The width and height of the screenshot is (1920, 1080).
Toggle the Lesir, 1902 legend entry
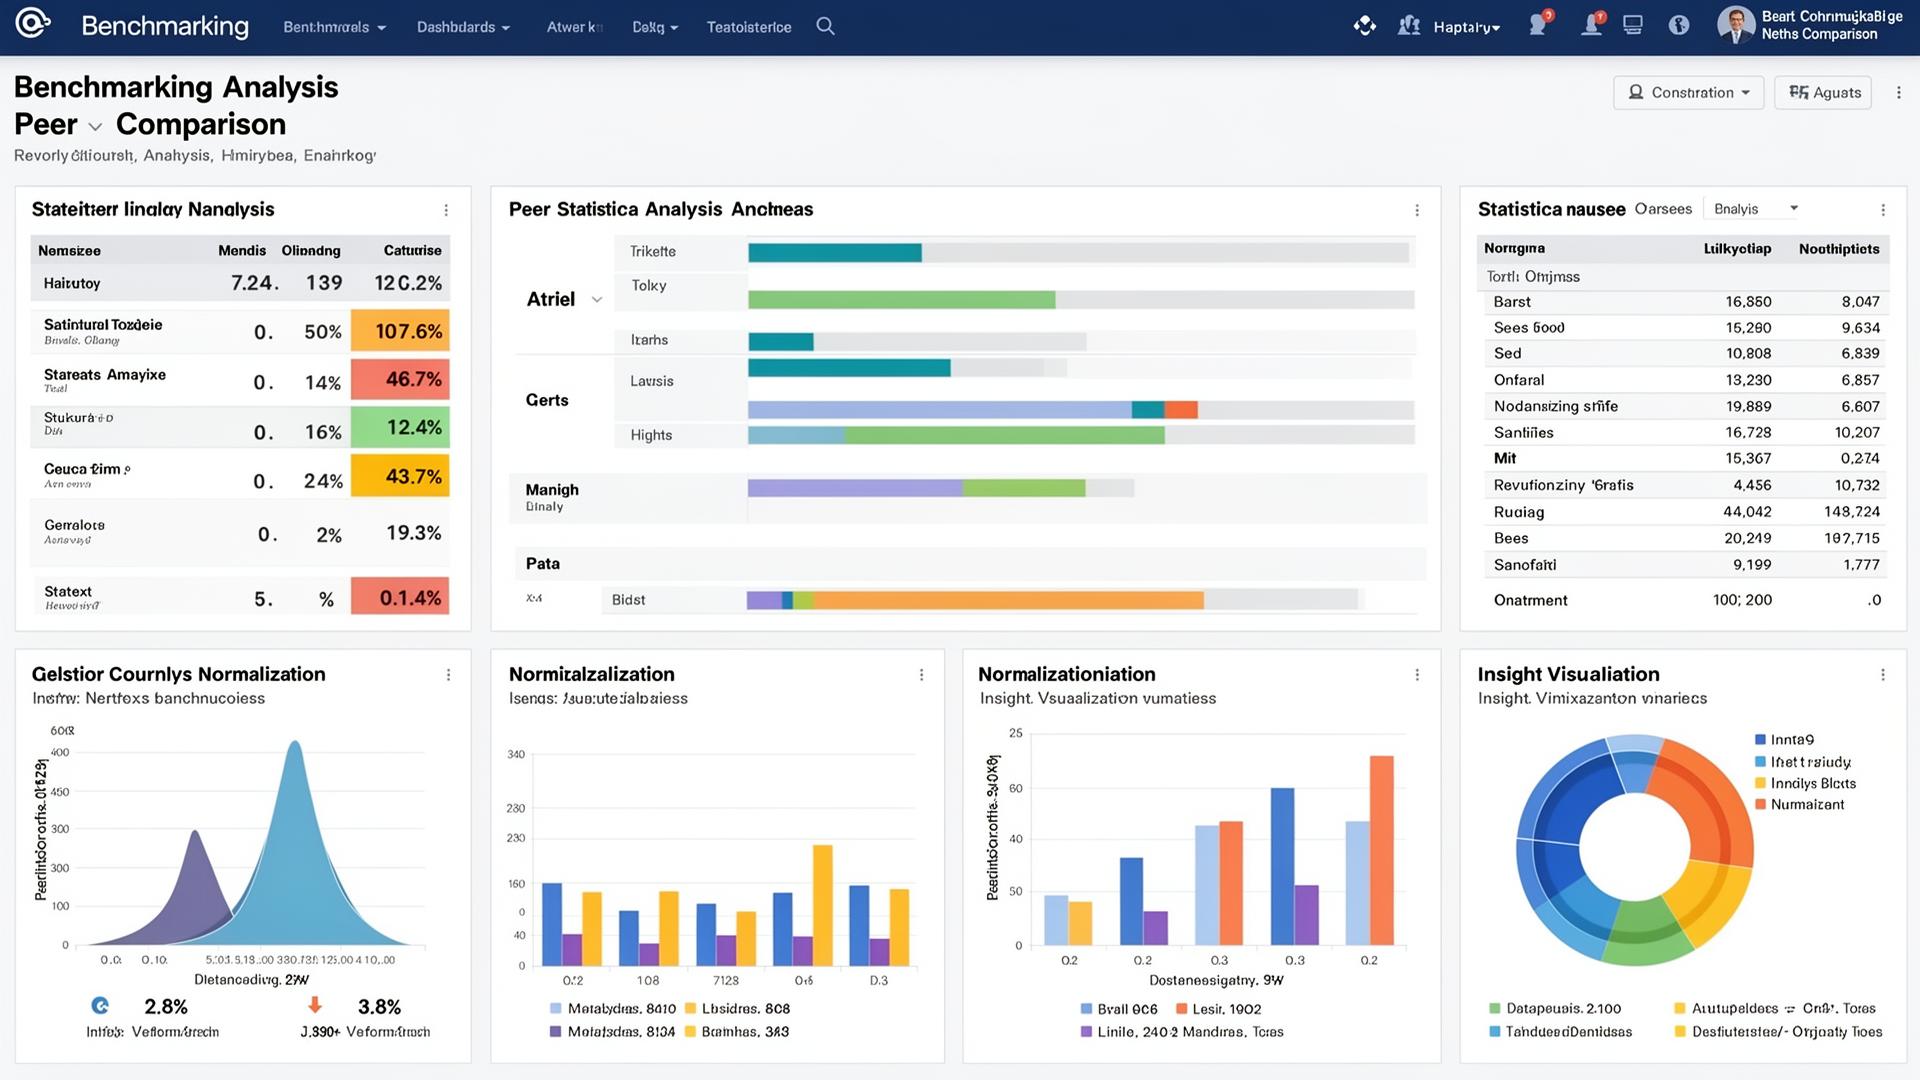[x=1218, y=1009]
